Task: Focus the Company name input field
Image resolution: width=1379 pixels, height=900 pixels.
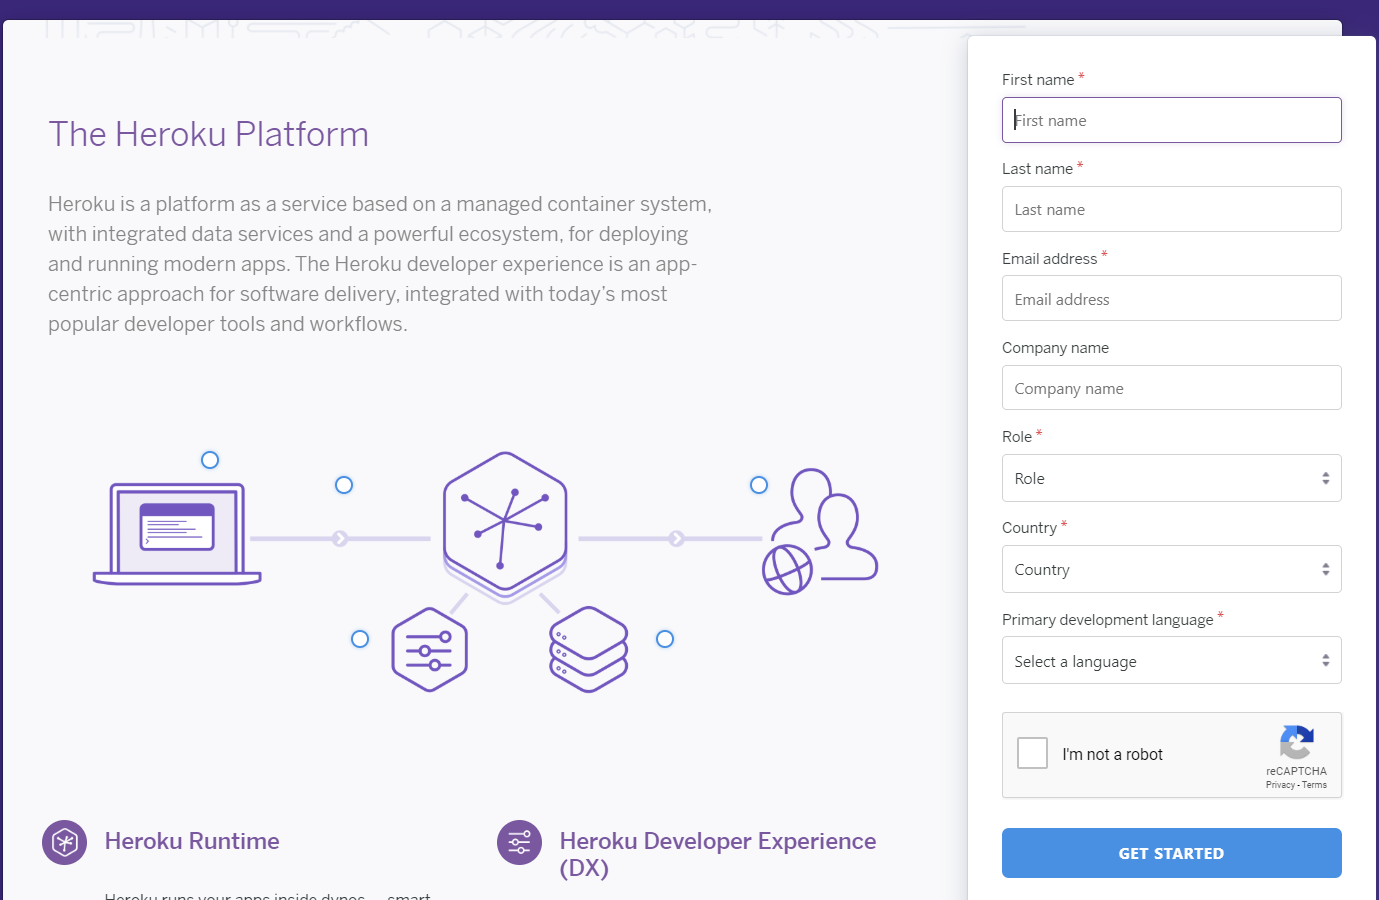Action: [x=1172, y=388]
